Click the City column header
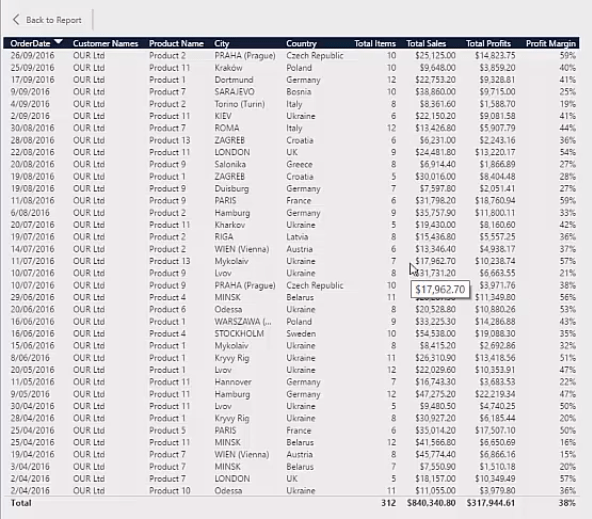Viewport: 592px width, 519px height. pyautogui.click(x=222, y=43)
